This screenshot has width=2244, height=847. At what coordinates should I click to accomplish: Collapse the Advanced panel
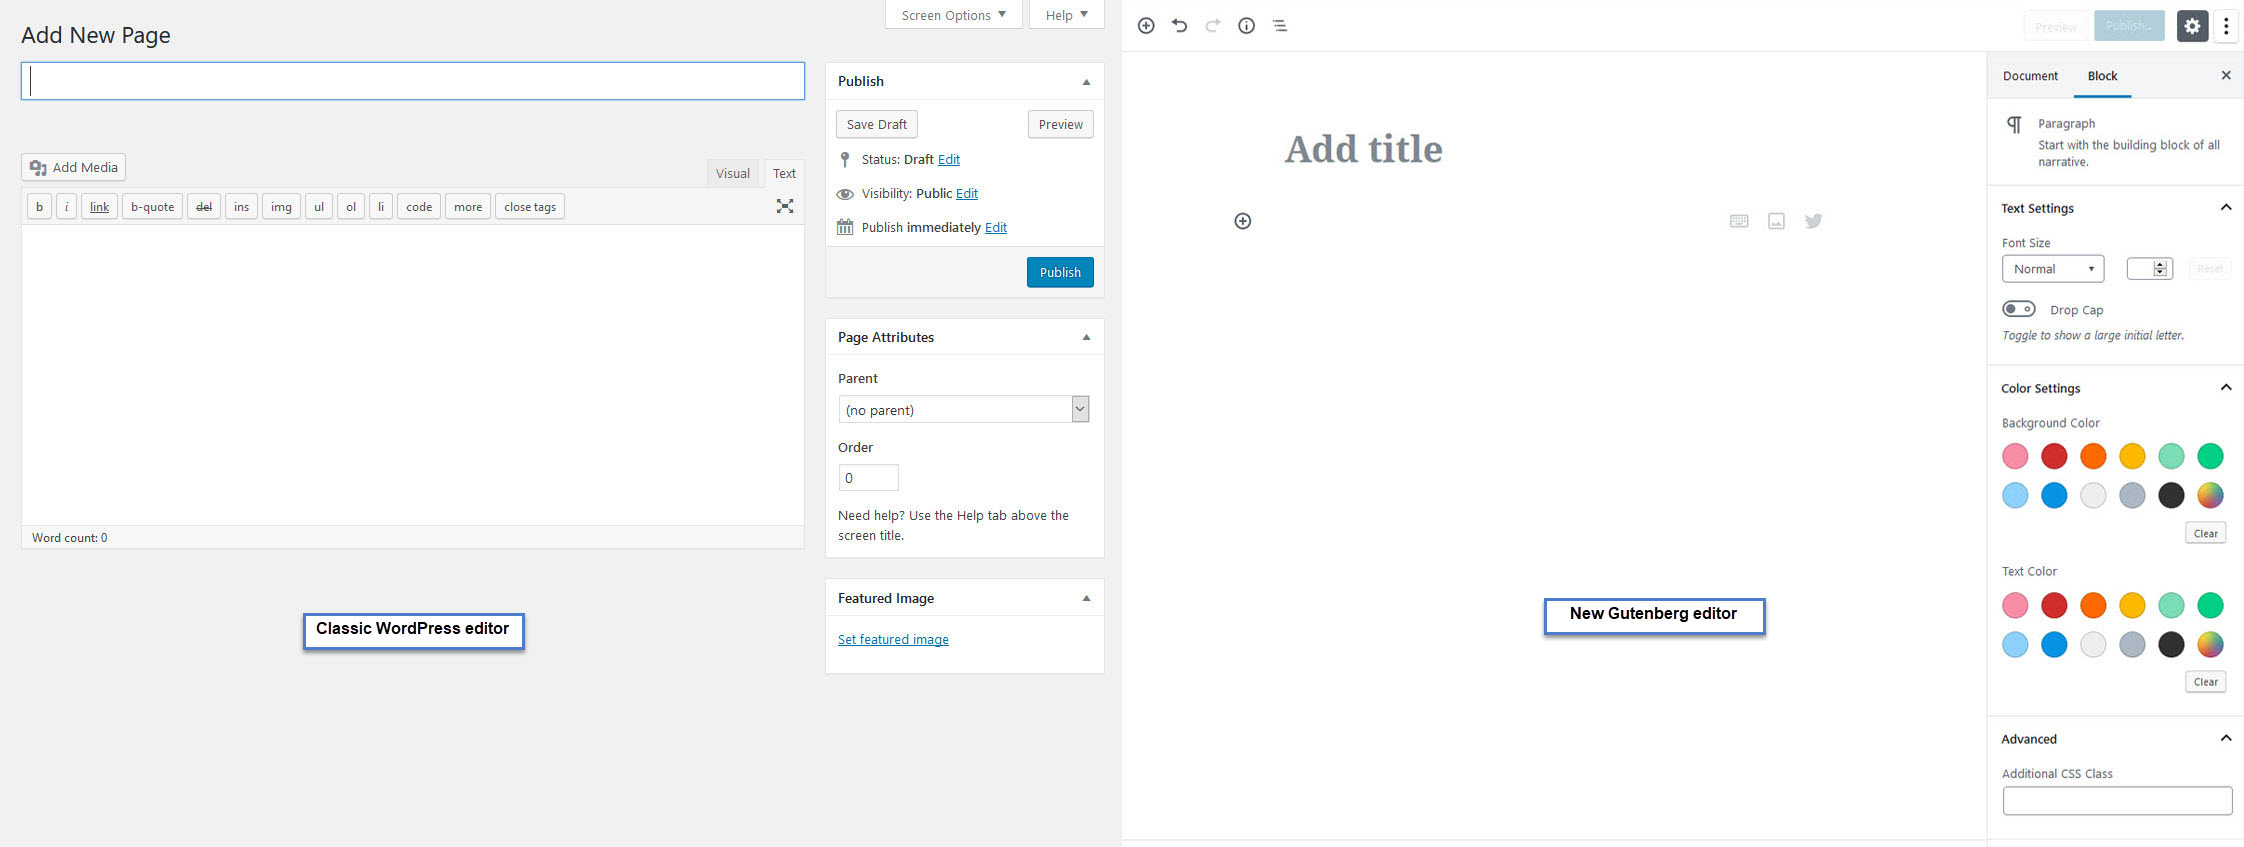2226,739
